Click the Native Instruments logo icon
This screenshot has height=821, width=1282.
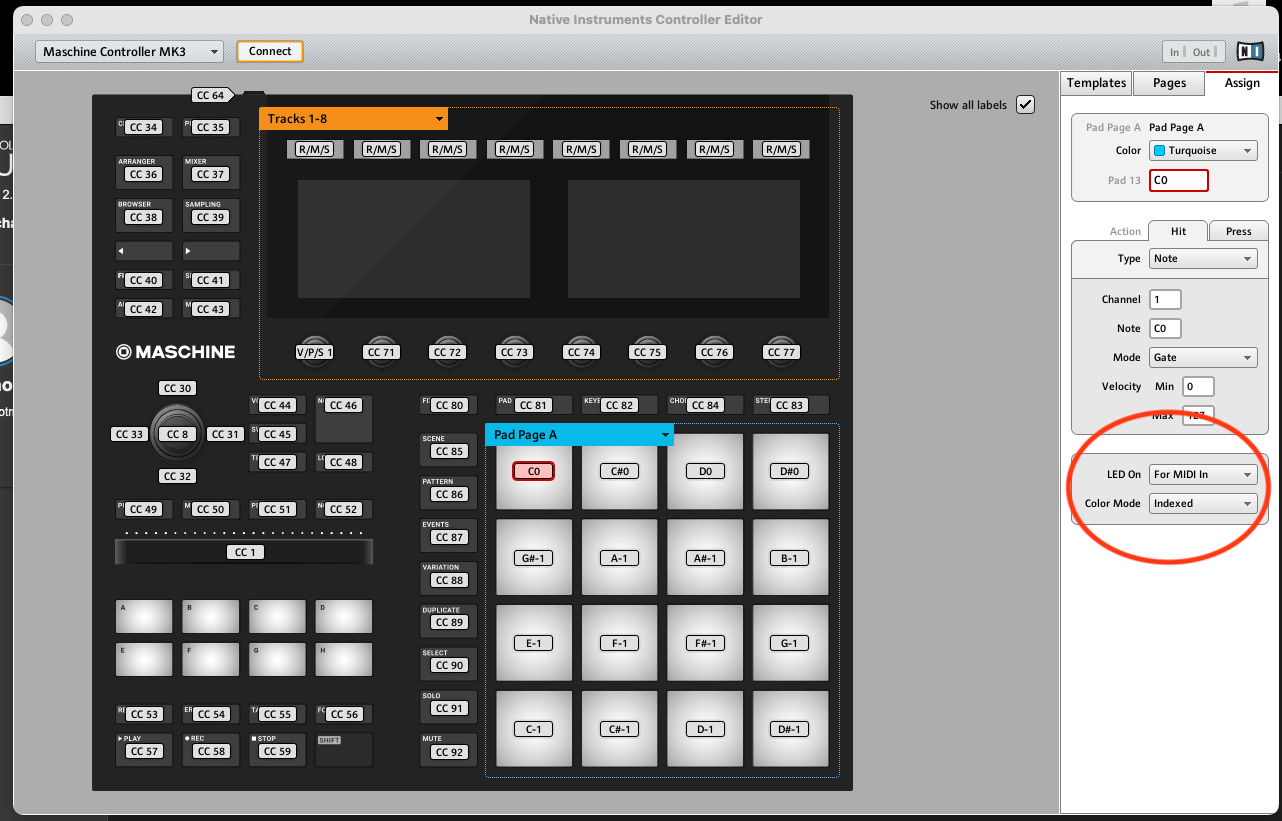(1250, 52)
